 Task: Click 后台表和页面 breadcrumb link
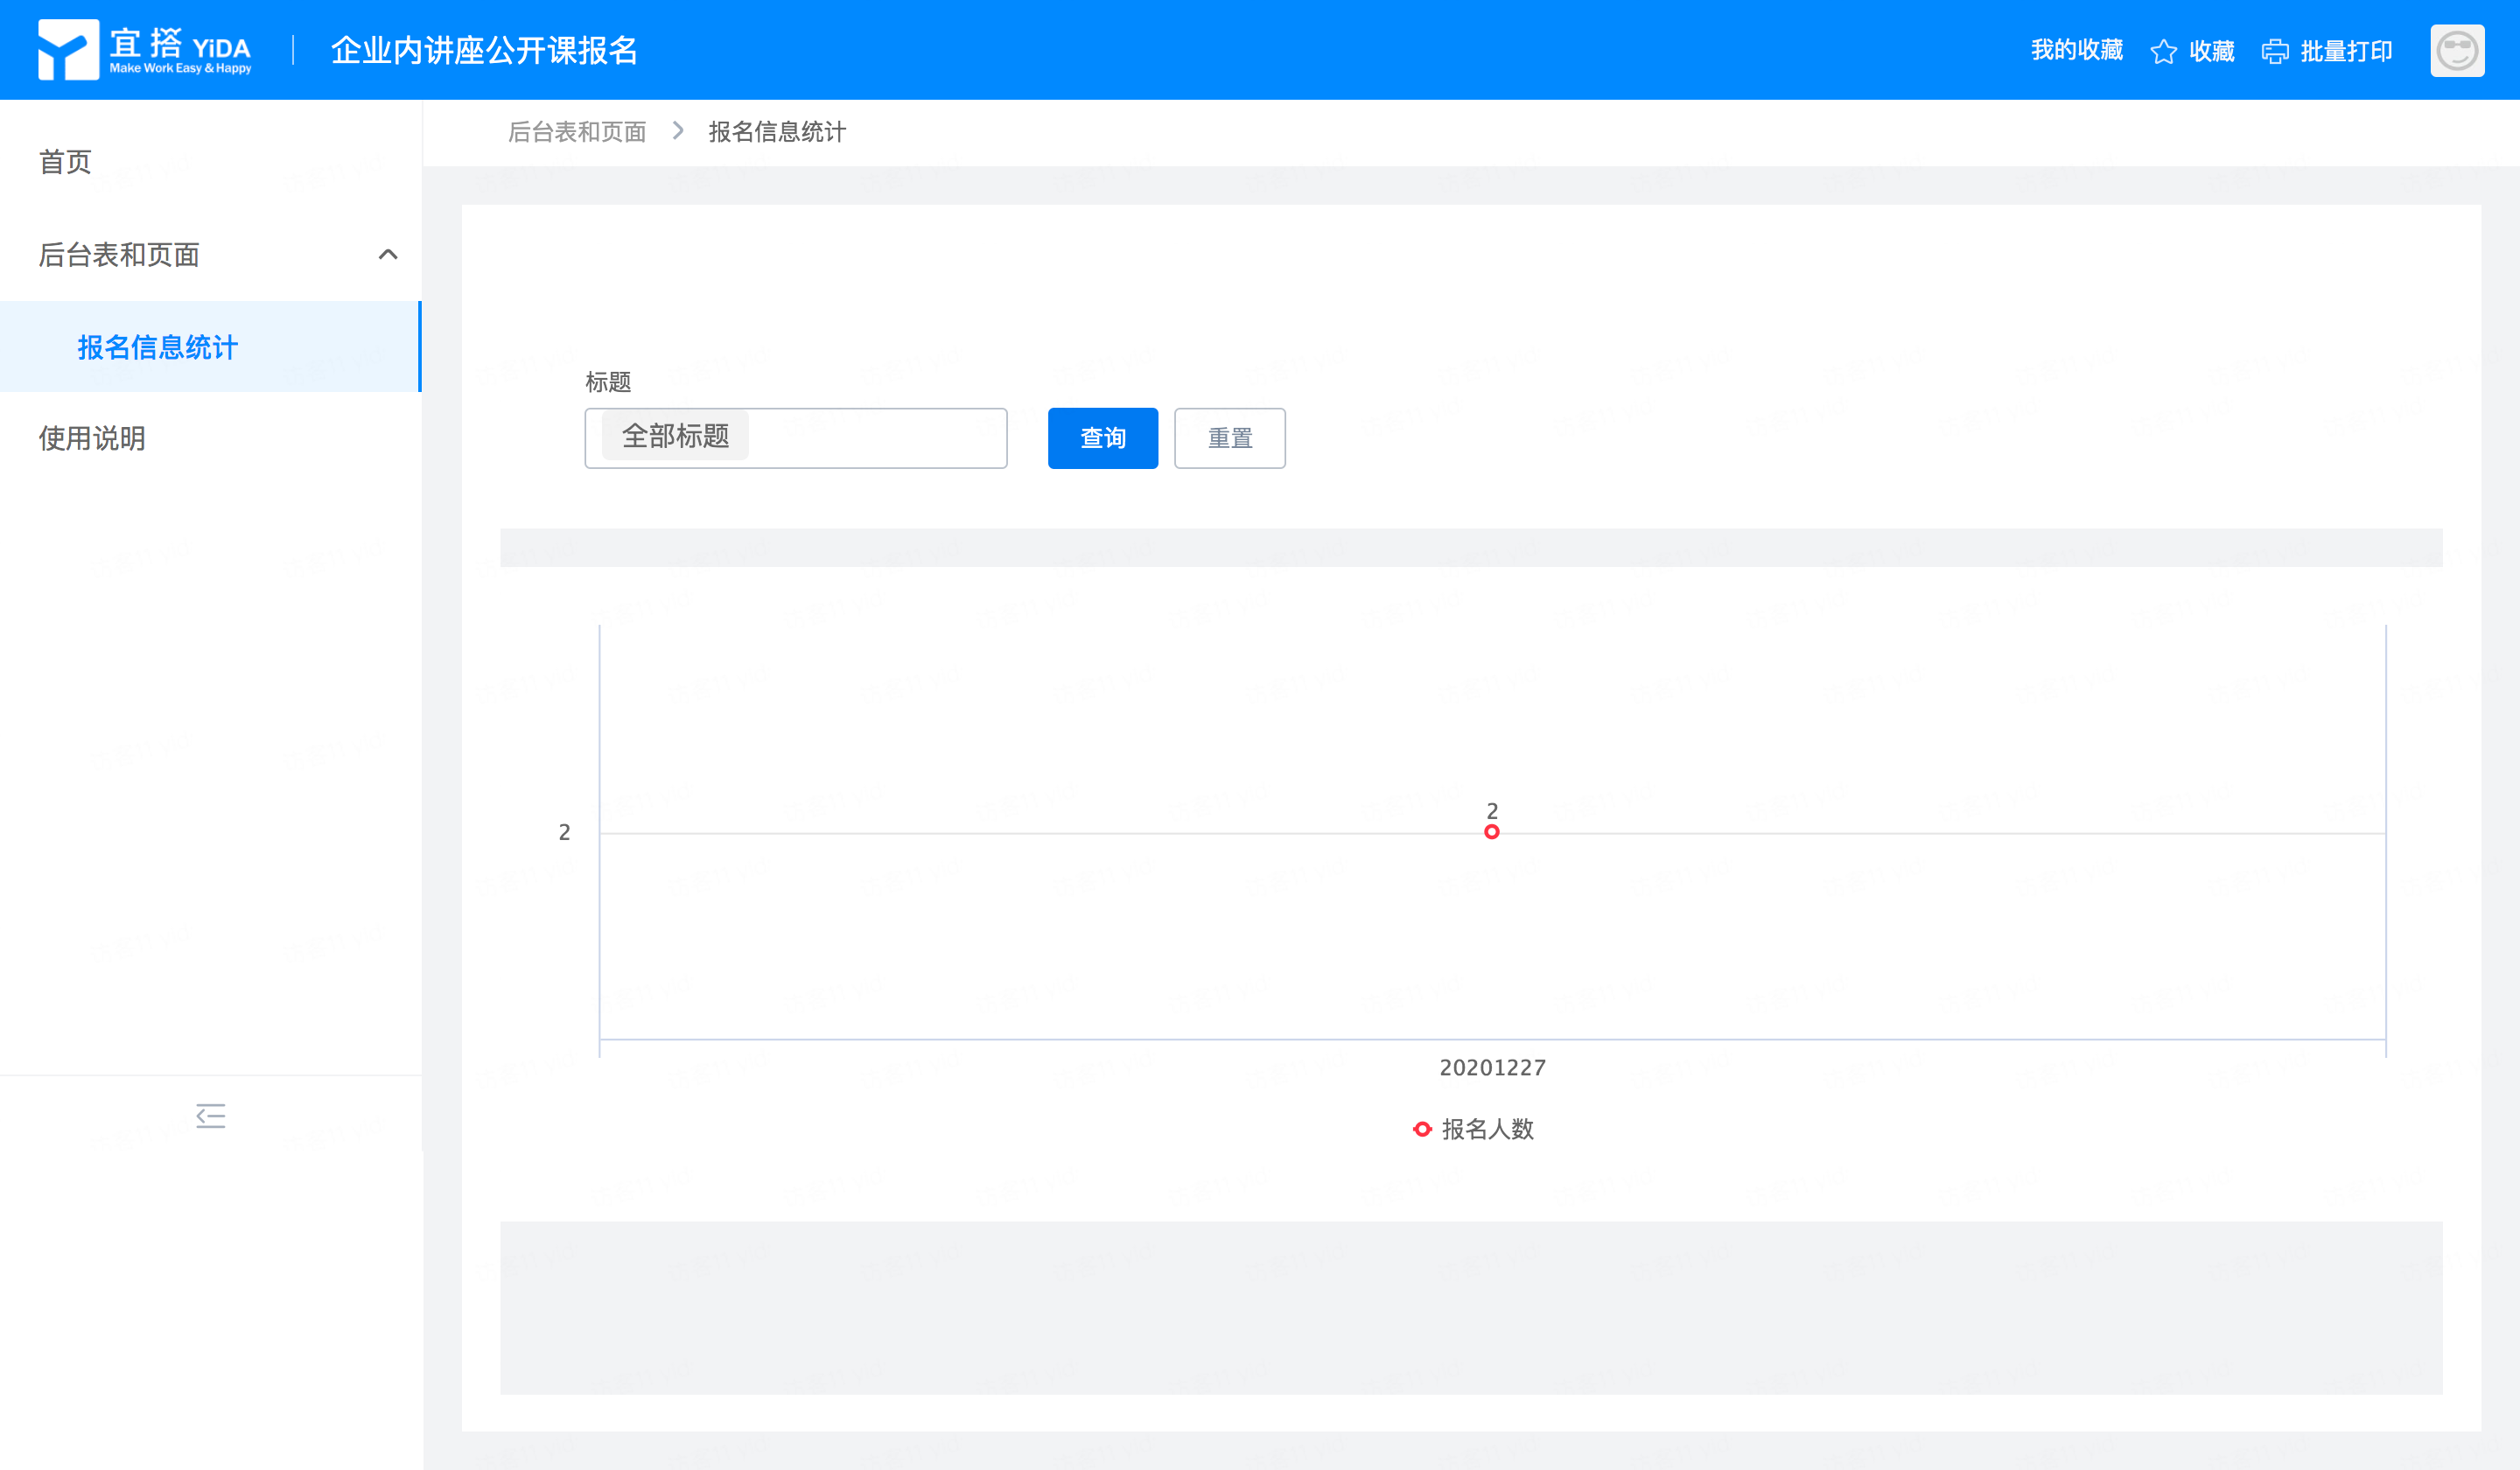click(577, 131)
